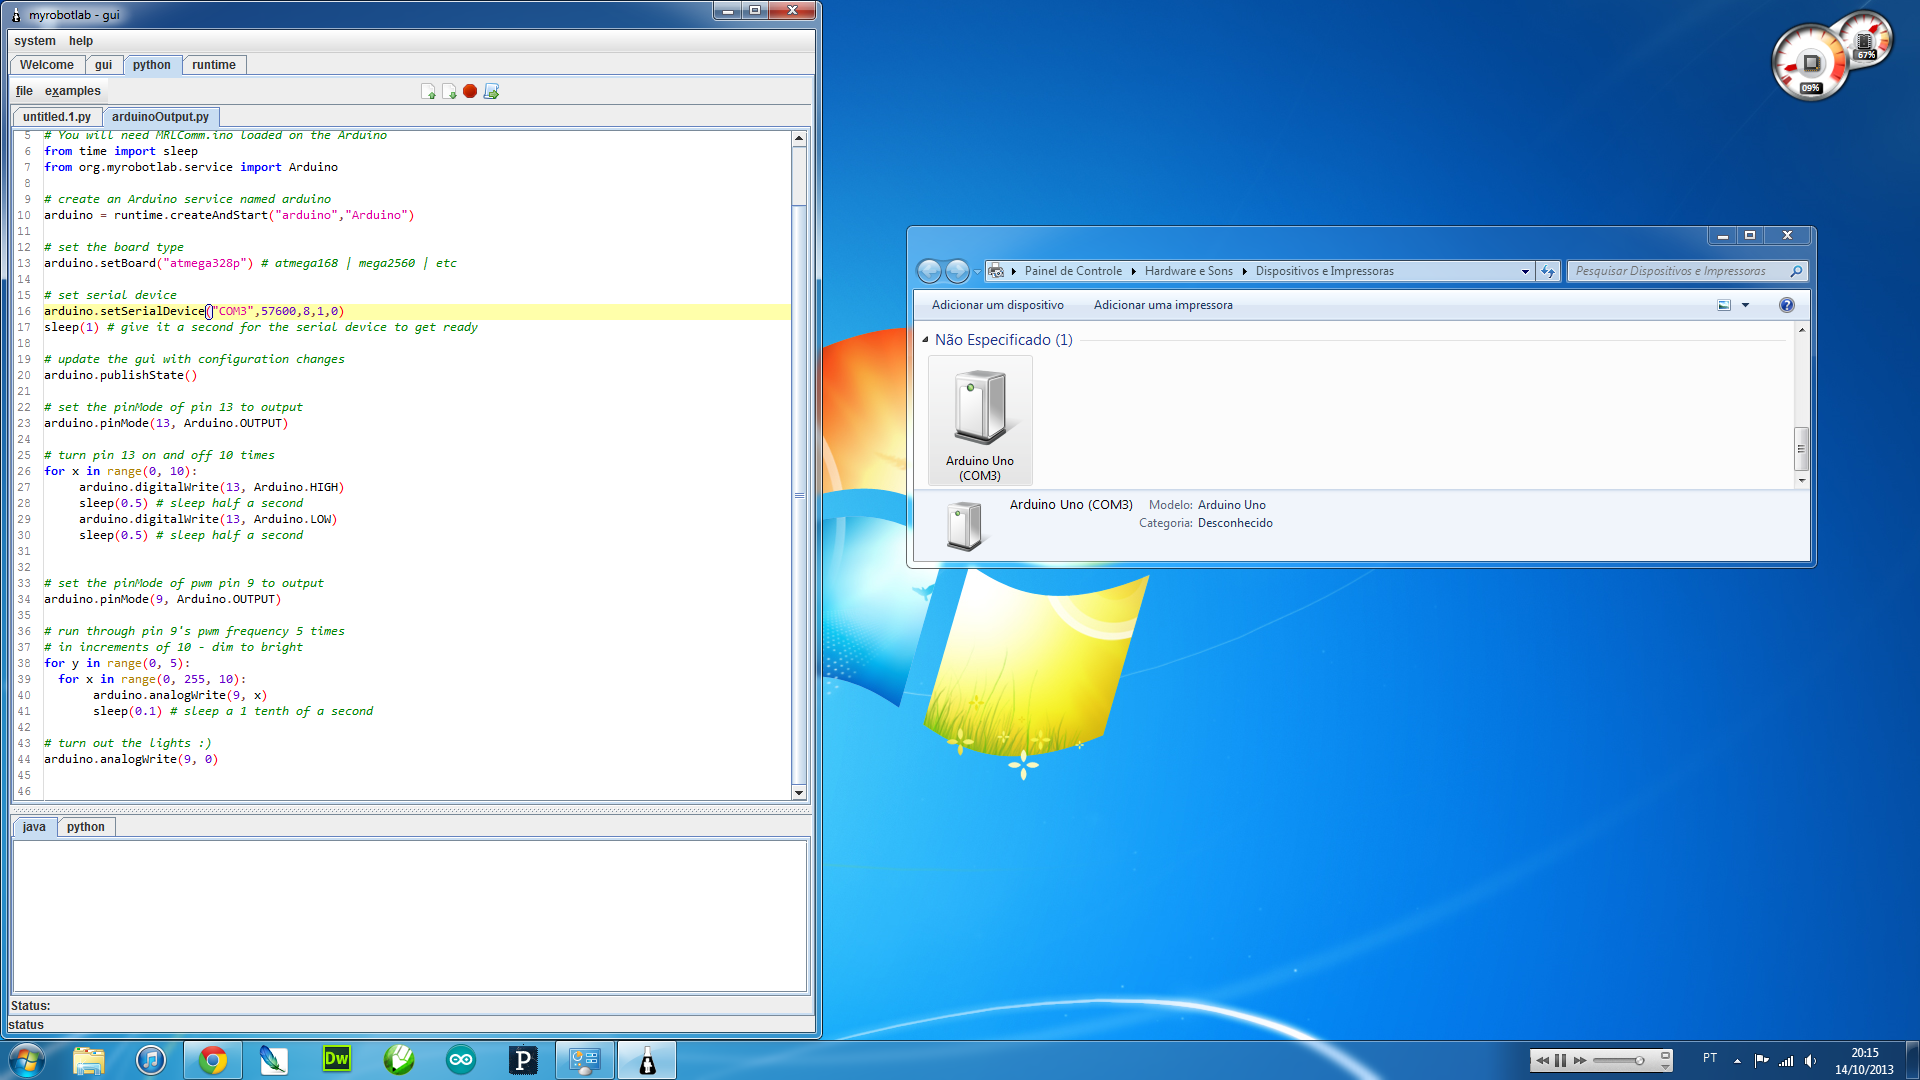Launch Dreamweaver from the taskbar

(x=337, y=1060)
